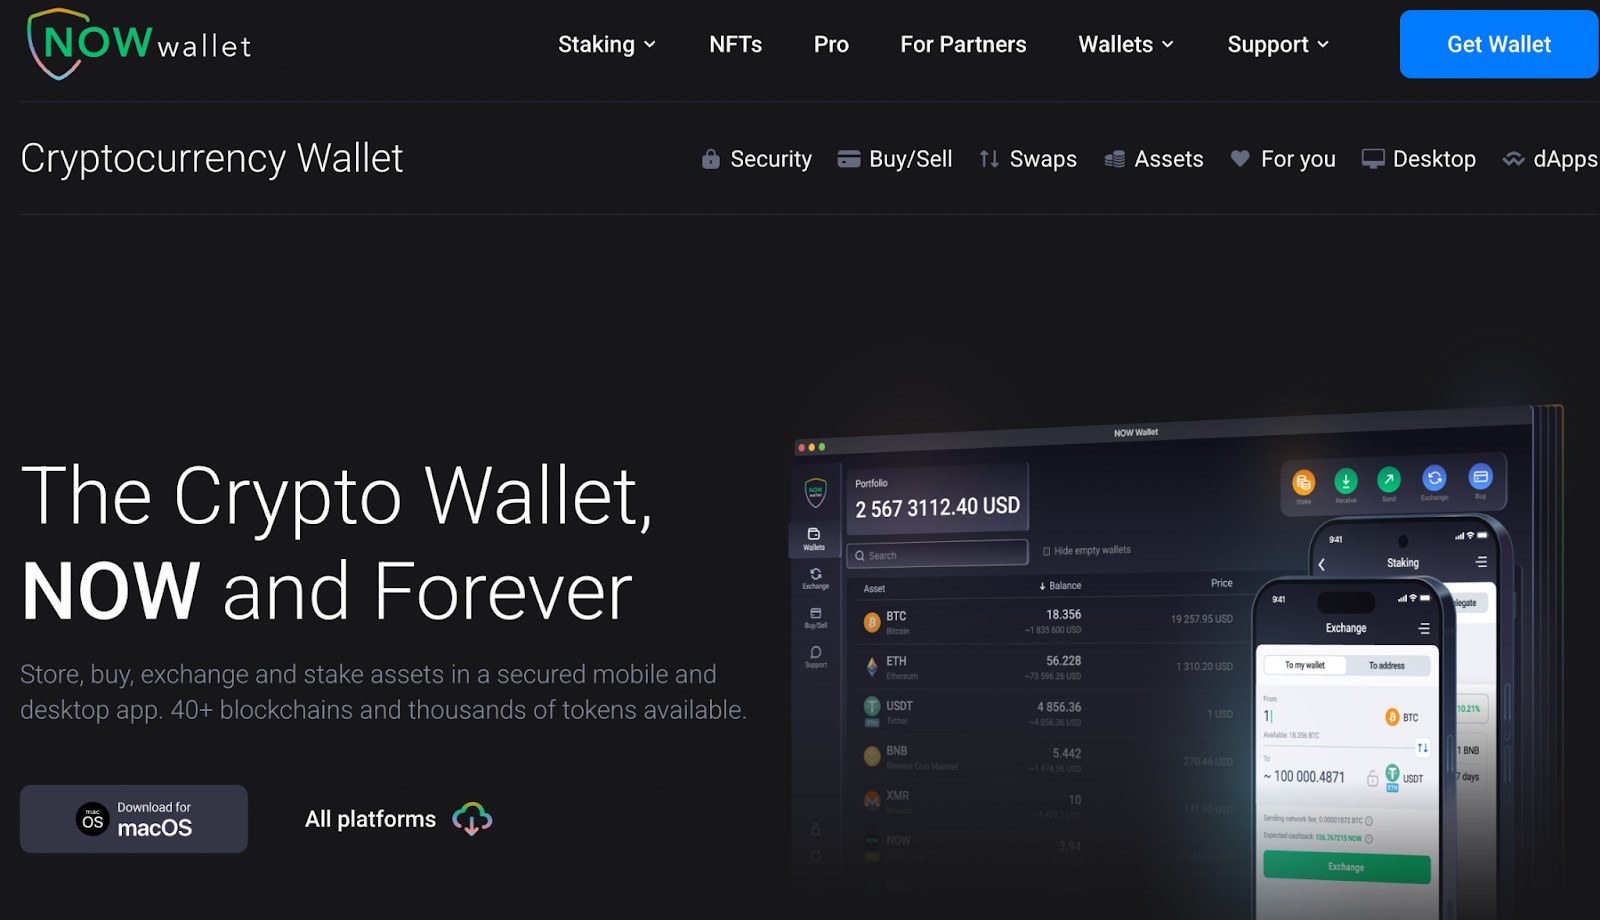Click the info icon beside Sending network fee
The height and width of the screenshot is (920, 1600).
coord(1369,821)
